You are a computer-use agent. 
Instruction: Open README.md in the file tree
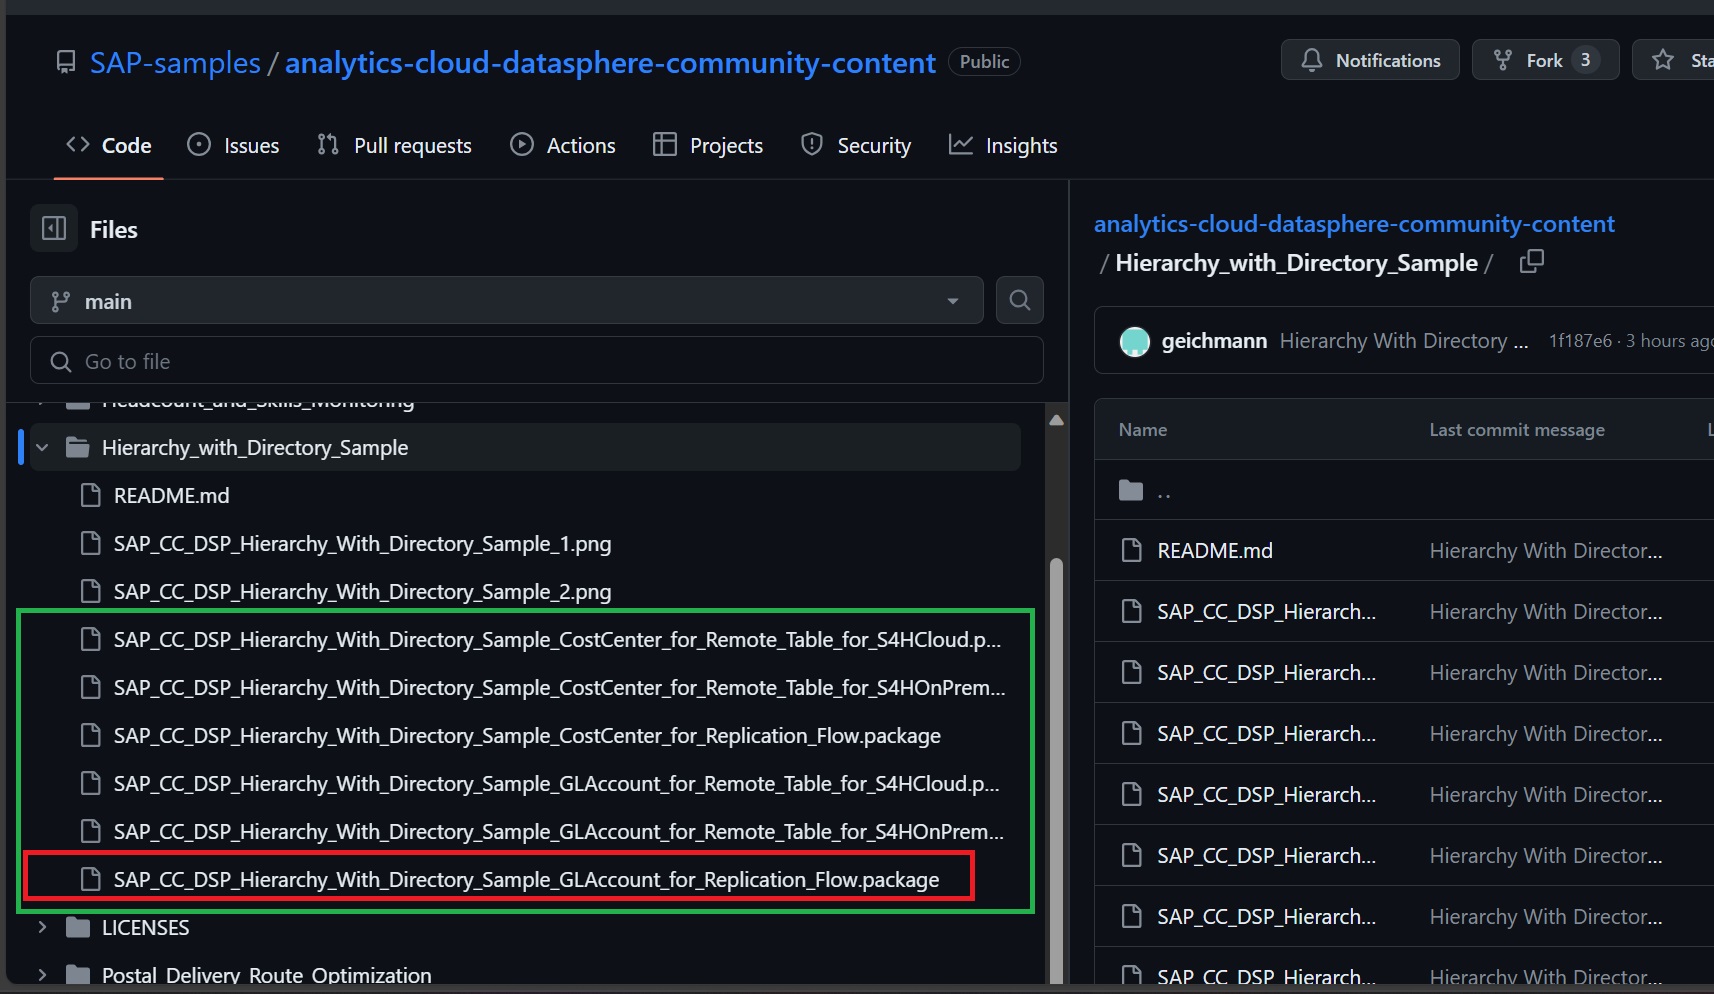coord(171,495)
